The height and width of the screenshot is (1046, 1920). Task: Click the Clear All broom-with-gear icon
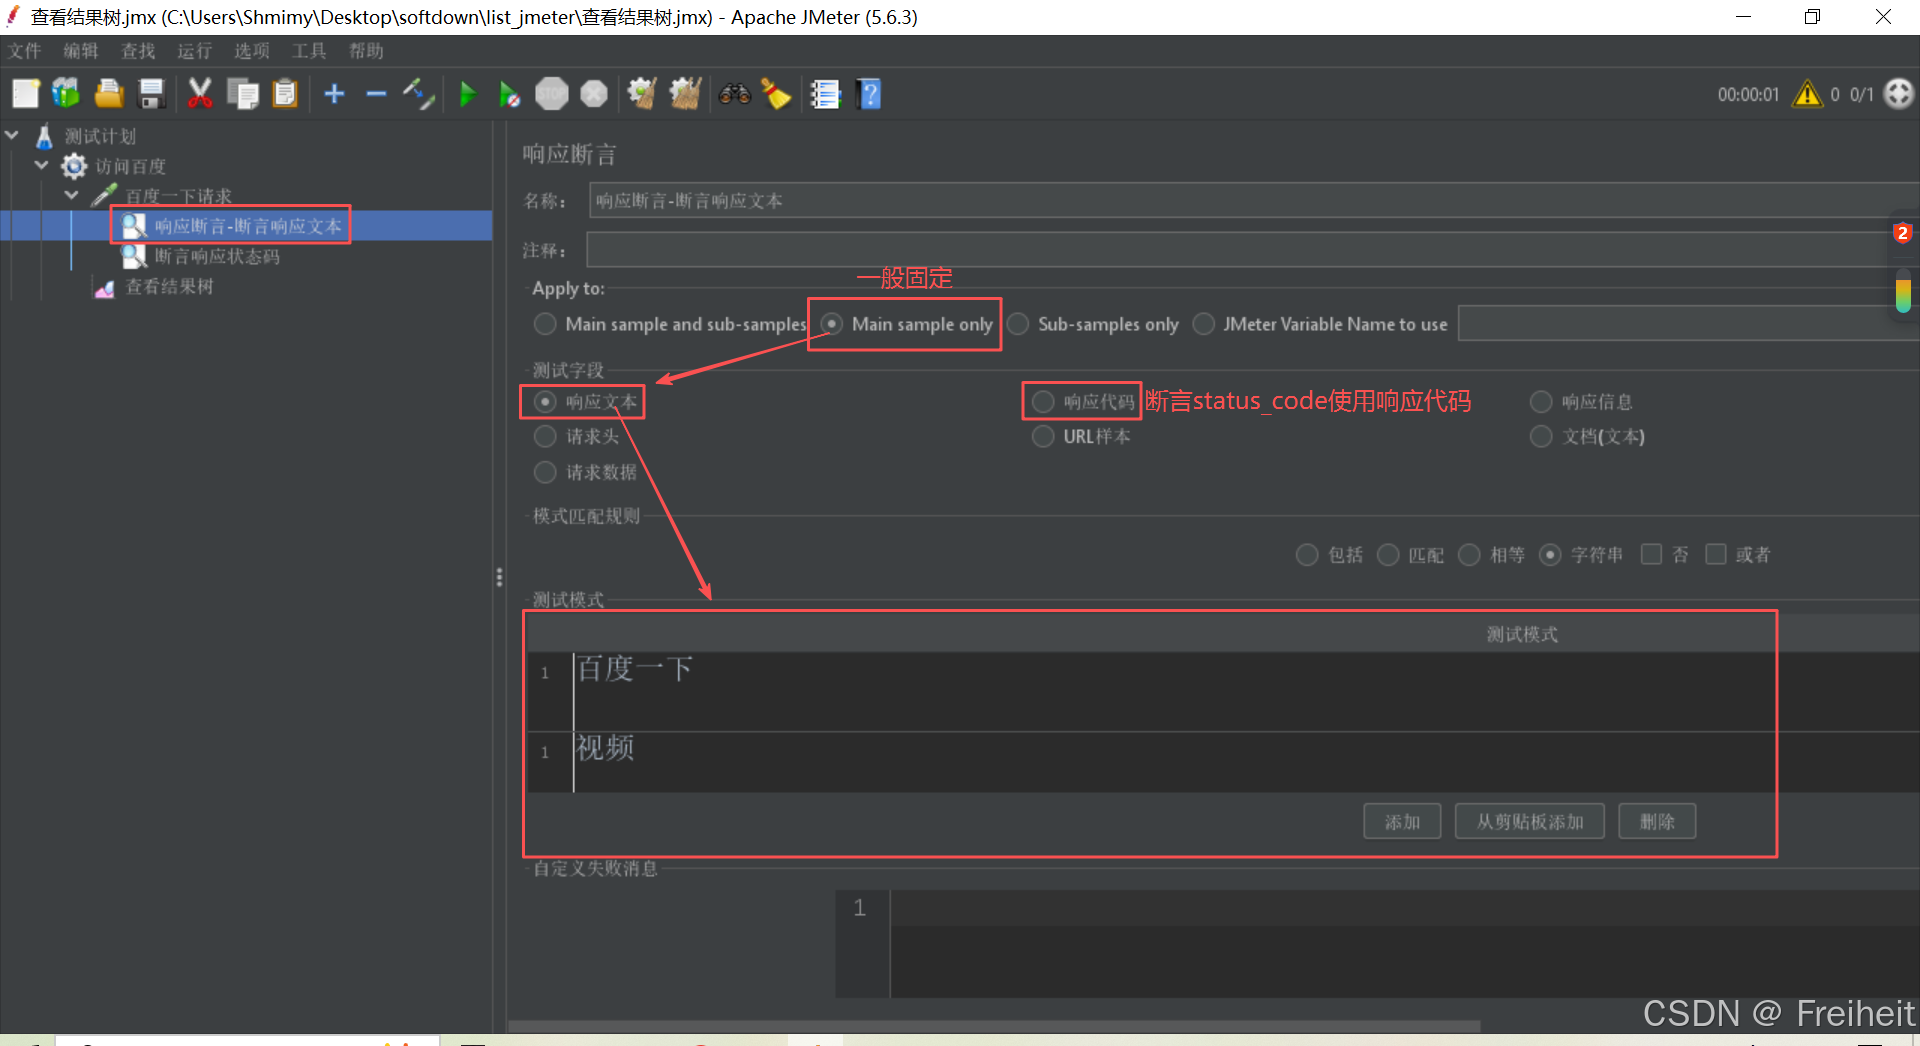(685, 93)
